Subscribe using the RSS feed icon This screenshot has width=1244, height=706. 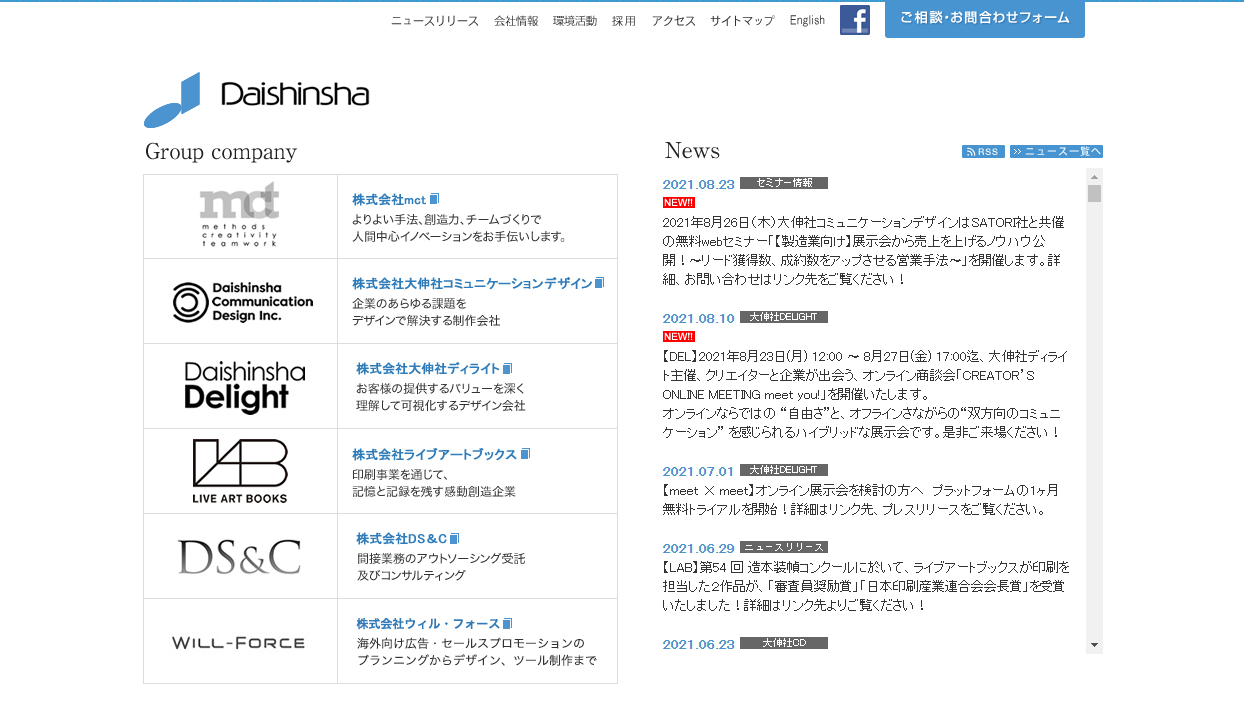982,151
